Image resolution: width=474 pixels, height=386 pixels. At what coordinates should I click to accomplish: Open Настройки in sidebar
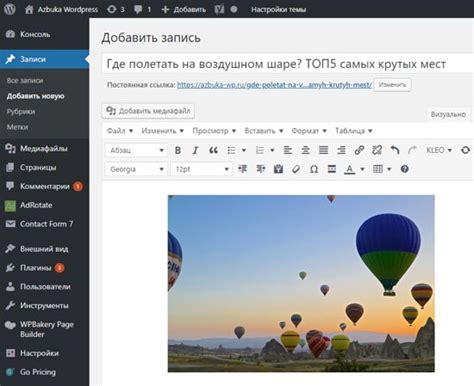point(44,353)
